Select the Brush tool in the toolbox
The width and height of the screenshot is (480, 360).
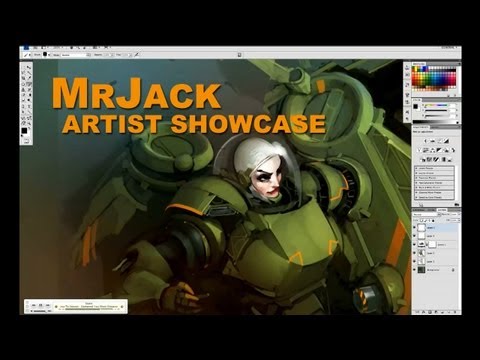29,84
